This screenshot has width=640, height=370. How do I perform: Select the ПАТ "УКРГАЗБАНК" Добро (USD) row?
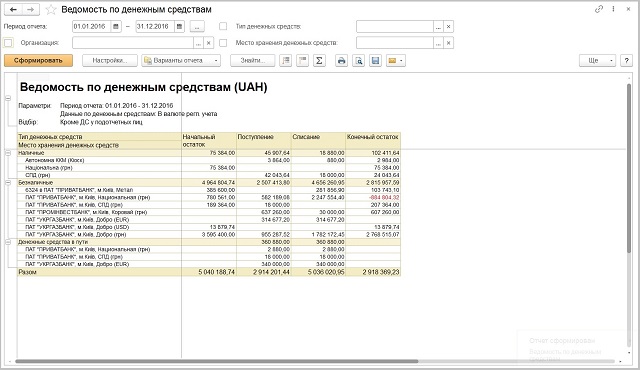[209, 227]
